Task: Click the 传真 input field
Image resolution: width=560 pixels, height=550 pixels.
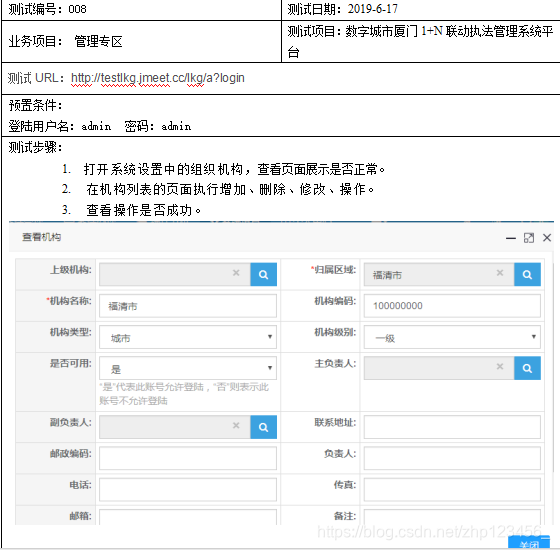Action: click(452, 490)
